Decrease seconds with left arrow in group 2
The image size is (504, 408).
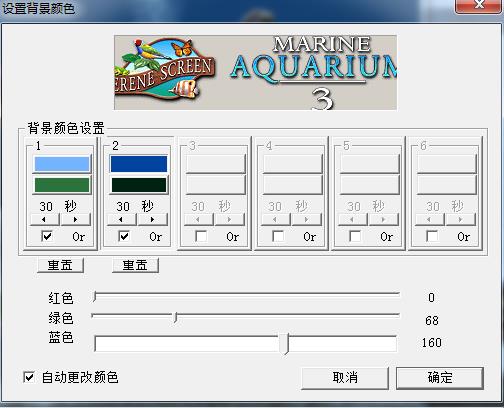[x=121, y=220]
